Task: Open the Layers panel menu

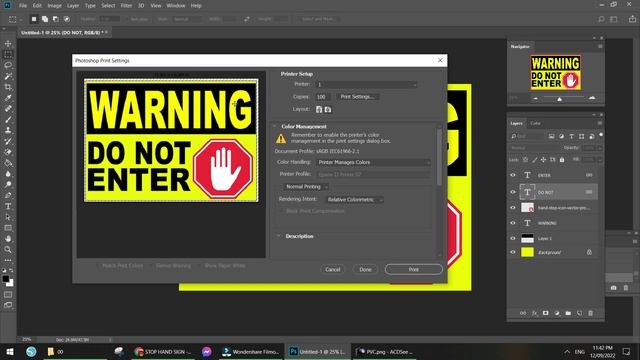Action: coord(600,123)
